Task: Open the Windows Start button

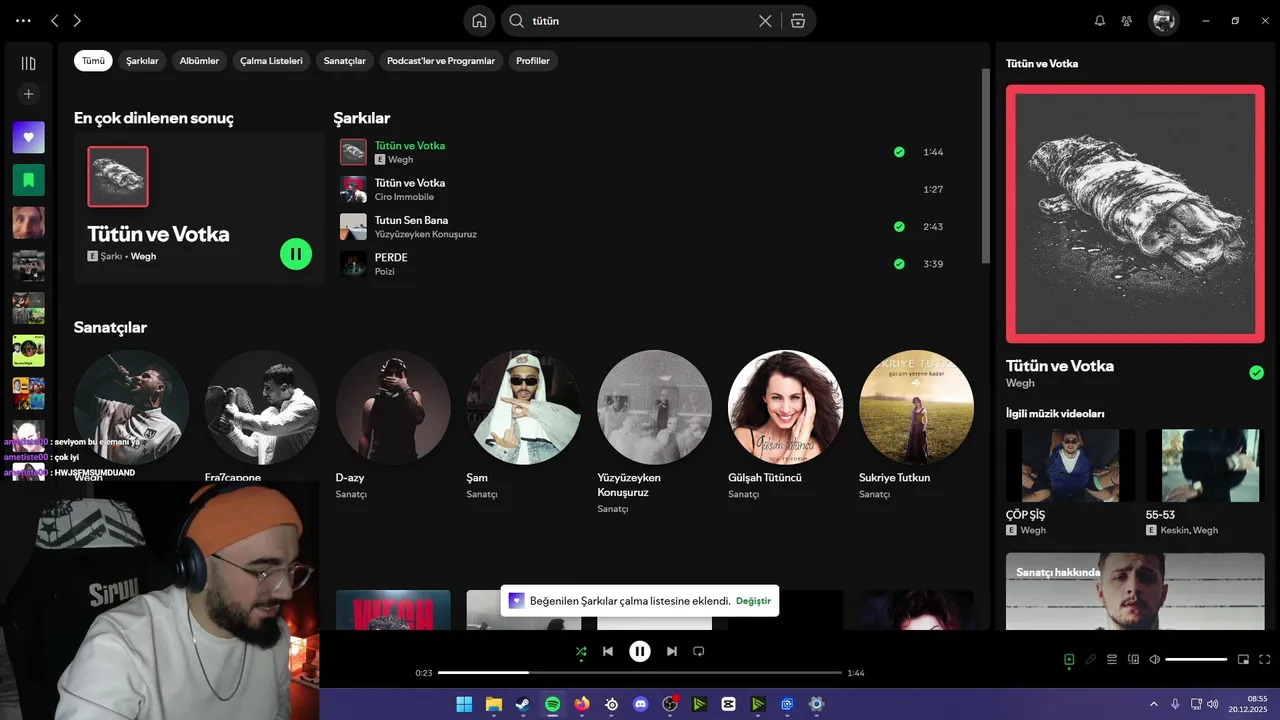Action: pos(464,704)
